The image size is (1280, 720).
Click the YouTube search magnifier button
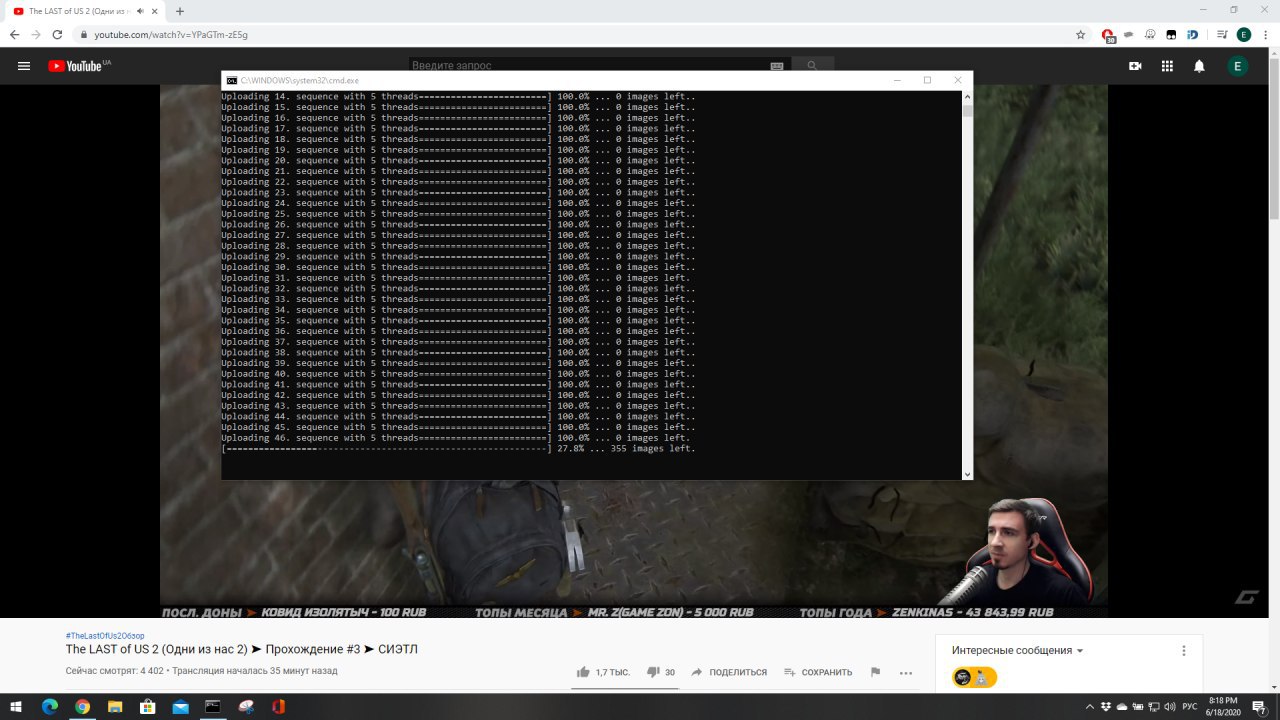click(x=812, y=66)
